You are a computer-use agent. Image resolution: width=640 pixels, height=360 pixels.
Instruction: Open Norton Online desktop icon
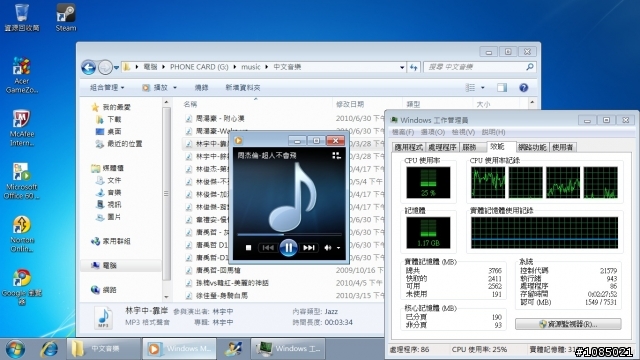22,234
